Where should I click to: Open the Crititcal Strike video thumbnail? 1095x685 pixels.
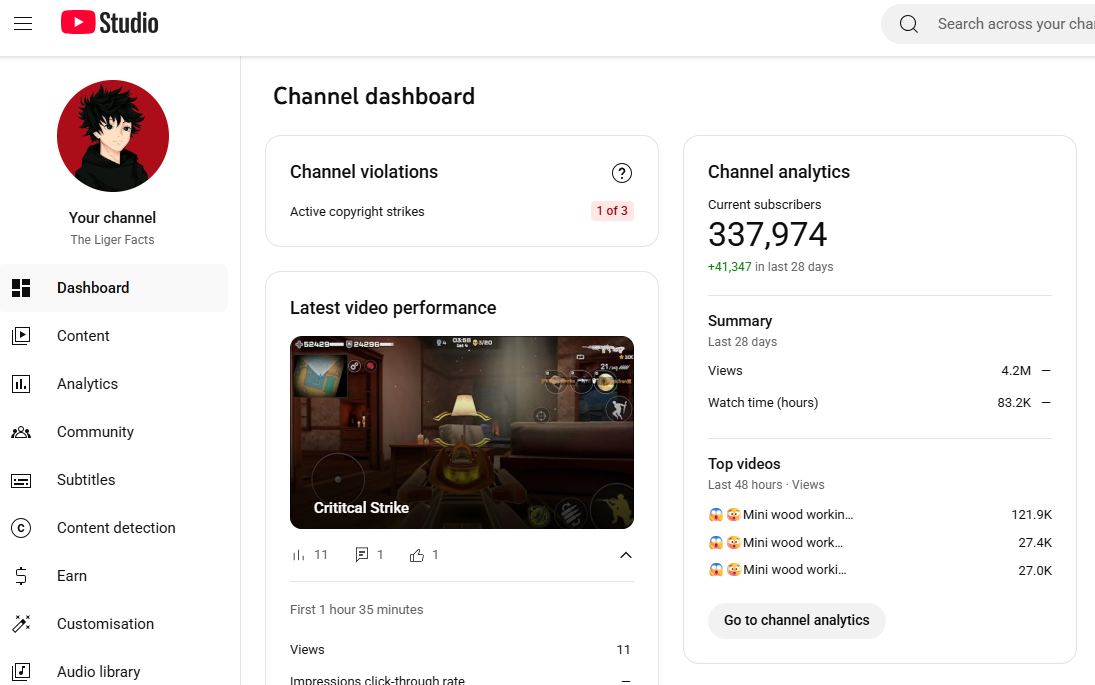(462, 432)
